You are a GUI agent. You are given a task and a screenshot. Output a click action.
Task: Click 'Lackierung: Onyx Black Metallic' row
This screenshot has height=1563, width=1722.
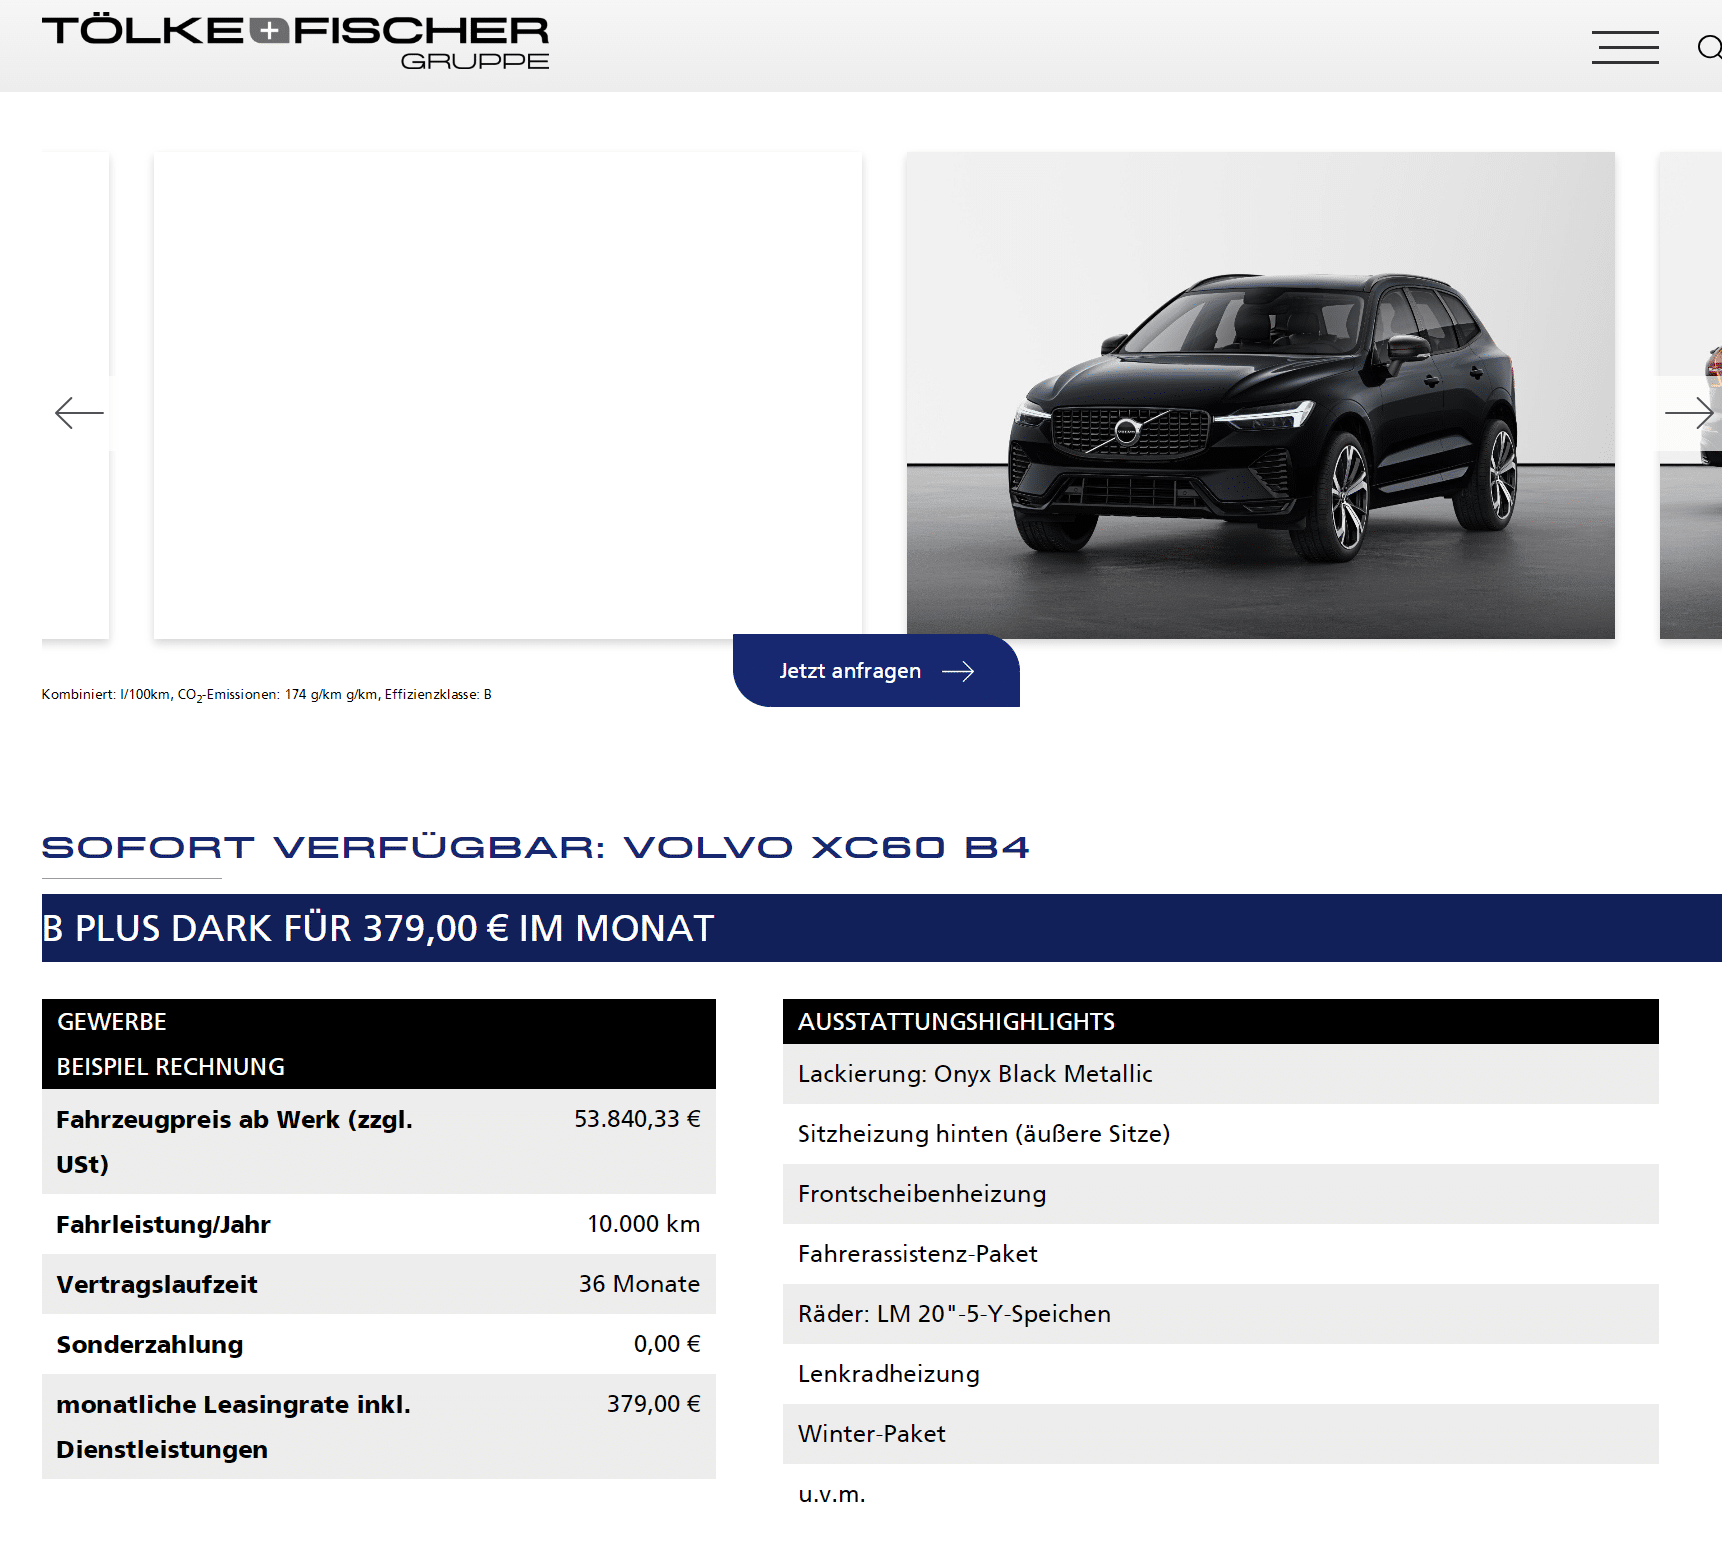1221,1074
